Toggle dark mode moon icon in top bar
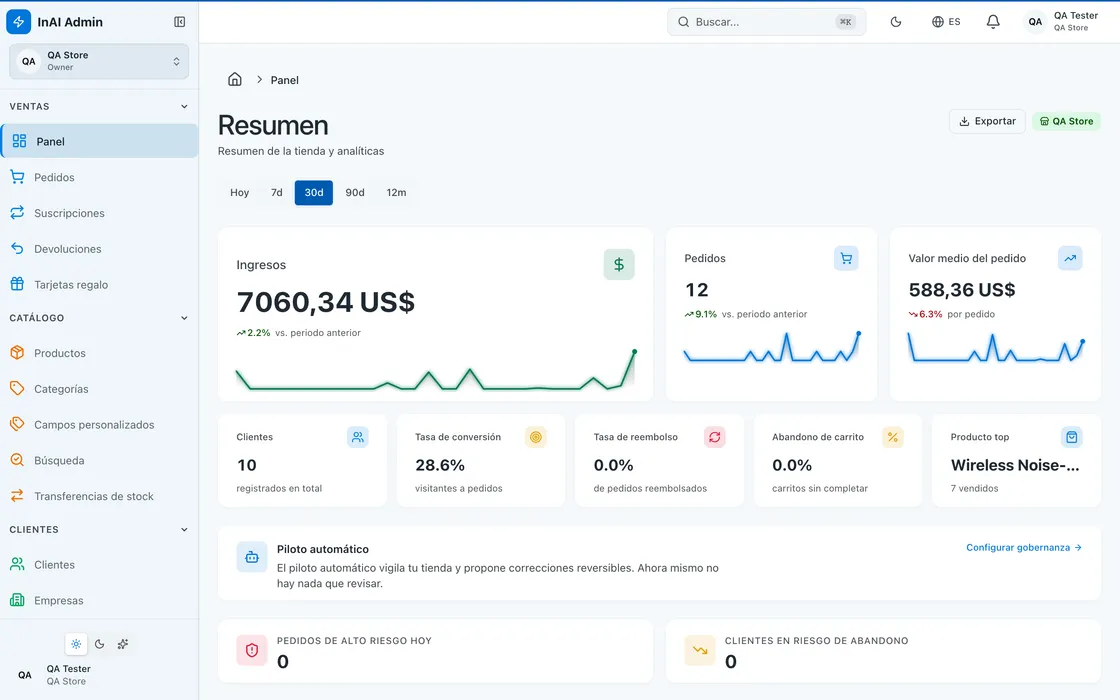 [x=896, y=22]
